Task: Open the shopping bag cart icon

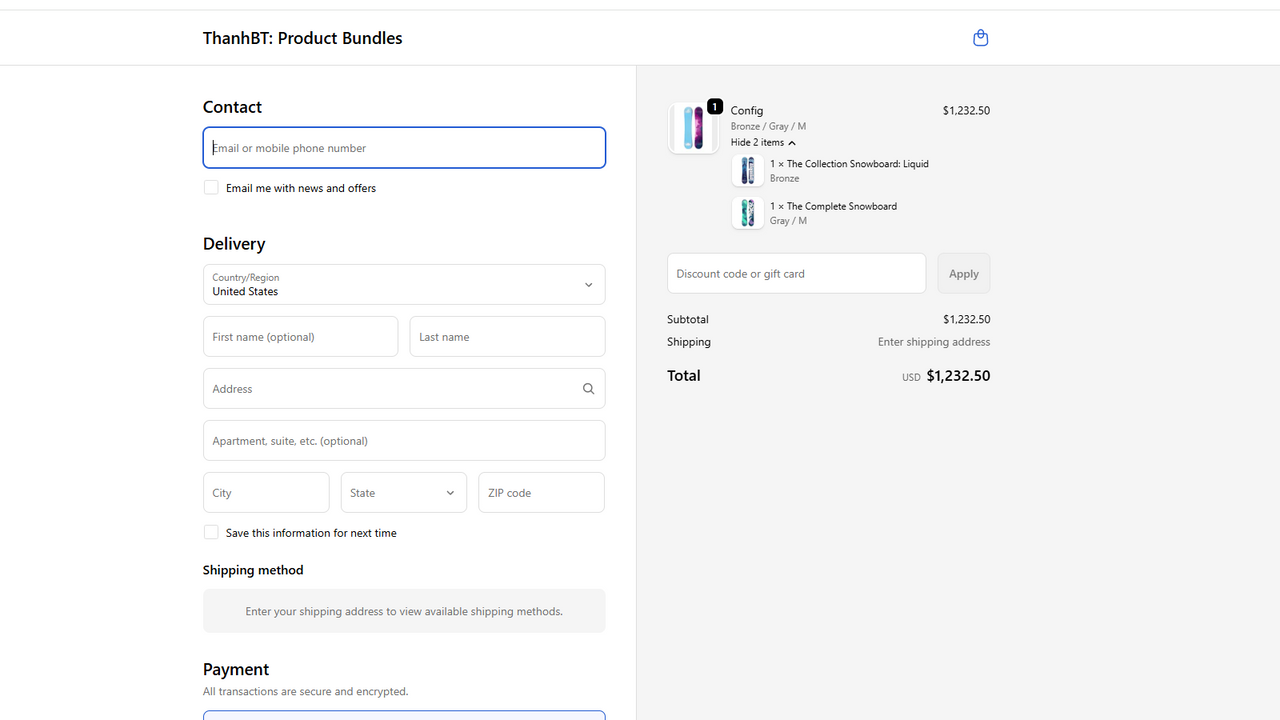Action: click(980, 38)
